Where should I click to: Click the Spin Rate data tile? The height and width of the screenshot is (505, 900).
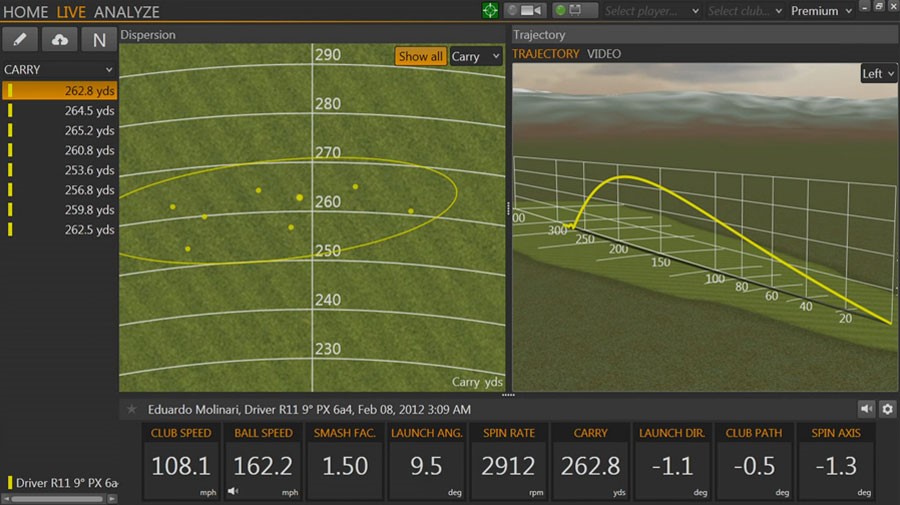point(509,461)
